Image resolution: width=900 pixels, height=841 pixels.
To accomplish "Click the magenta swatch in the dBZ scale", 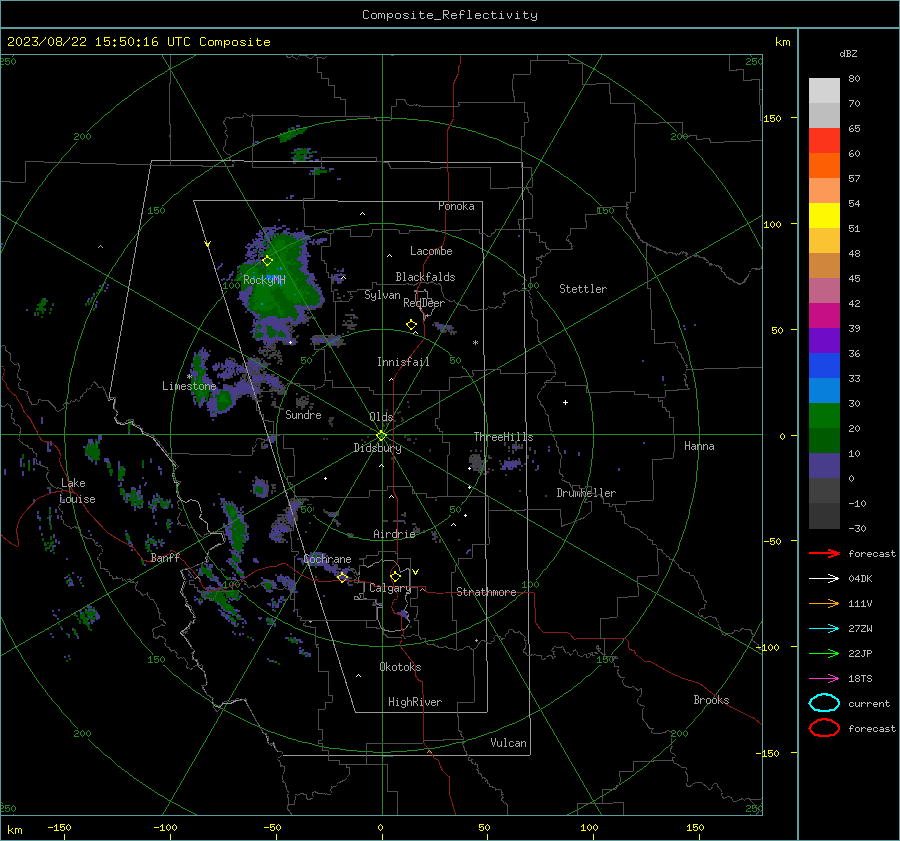I will tap(824, 315).
